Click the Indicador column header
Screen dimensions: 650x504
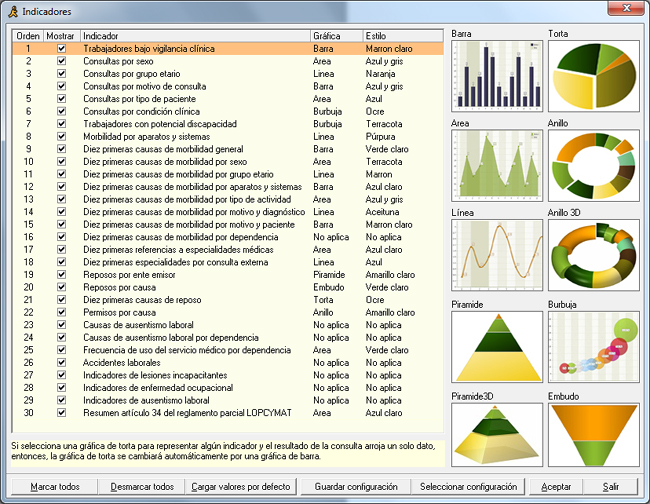194,35
